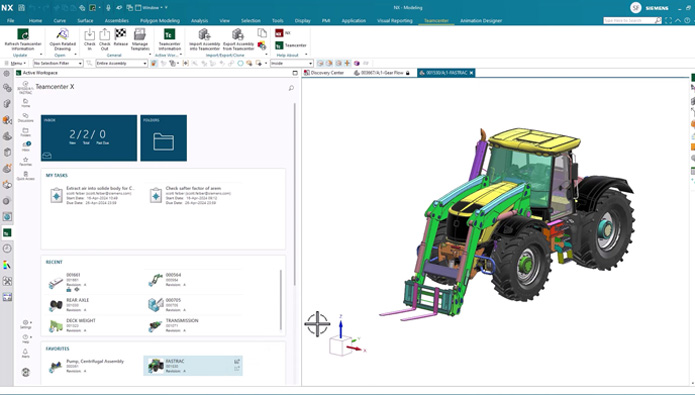Select Home icon in Active Workspace sidebar
The image size is (695, 395).
(x=26, y=103)
